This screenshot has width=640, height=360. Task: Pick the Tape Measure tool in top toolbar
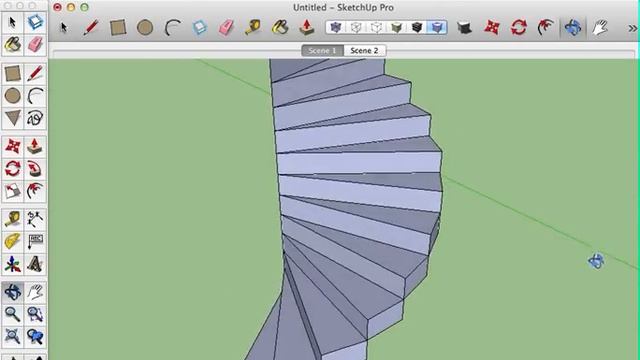pyautogui.click(x=253, y=27)
